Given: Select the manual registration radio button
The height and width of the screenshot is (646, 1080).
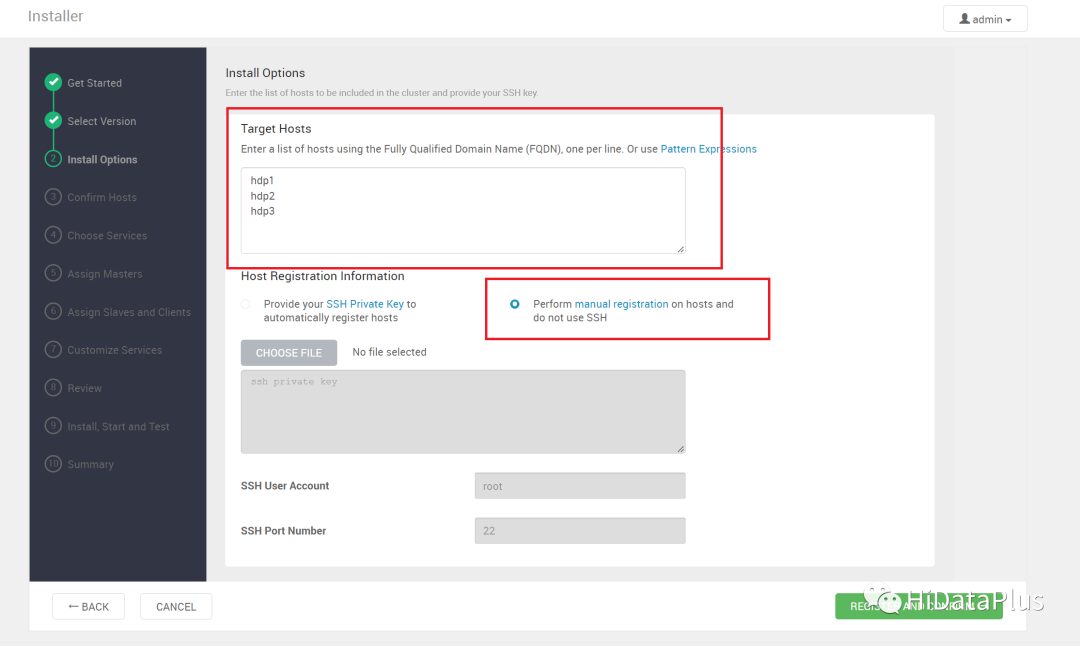Looking at the screenshot, I should coord(515,304).
